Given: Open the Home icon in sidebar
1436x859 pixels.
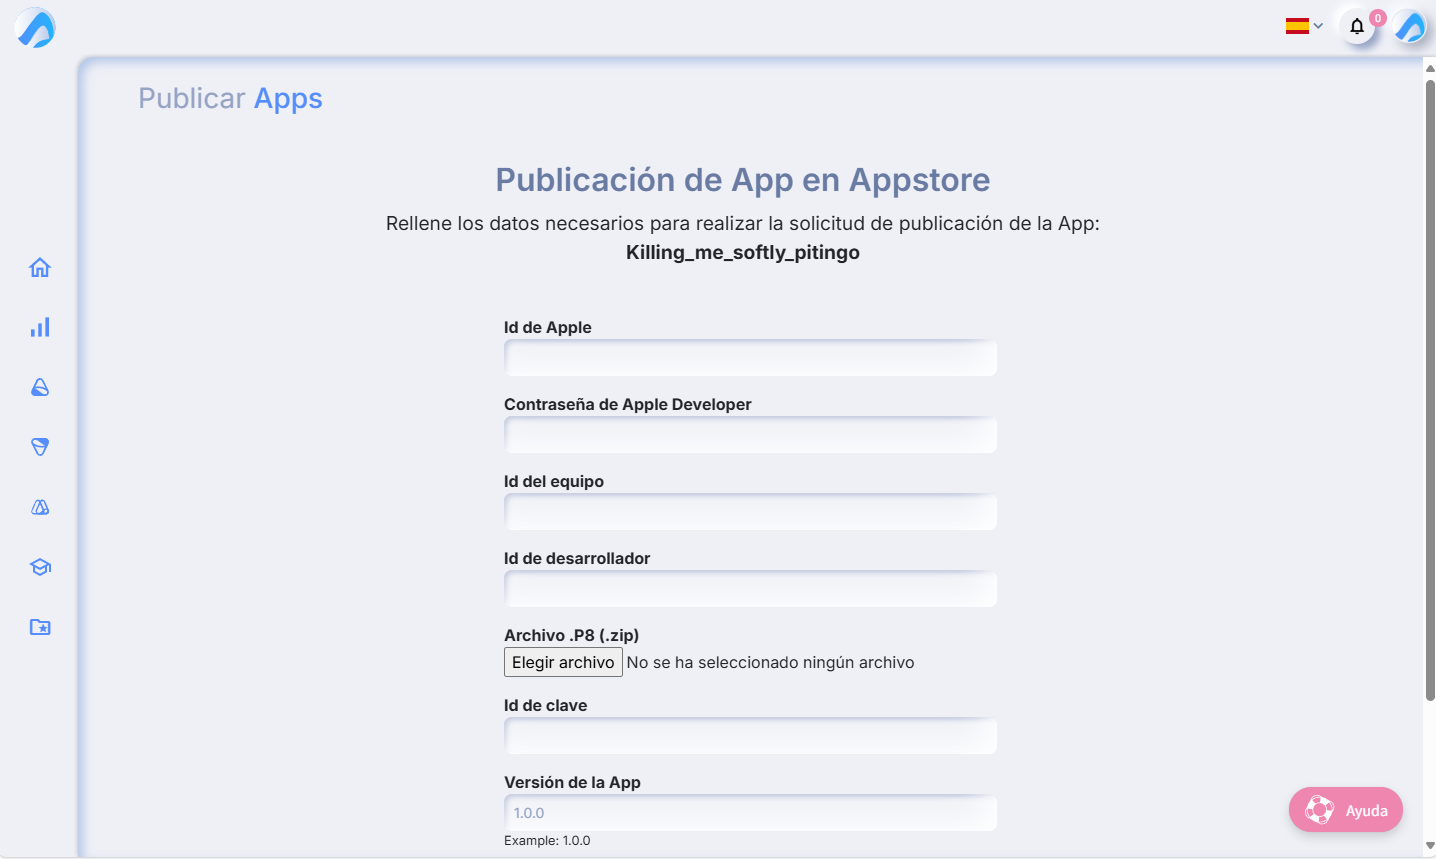Looking at the screenshot, I should [40, 267].
